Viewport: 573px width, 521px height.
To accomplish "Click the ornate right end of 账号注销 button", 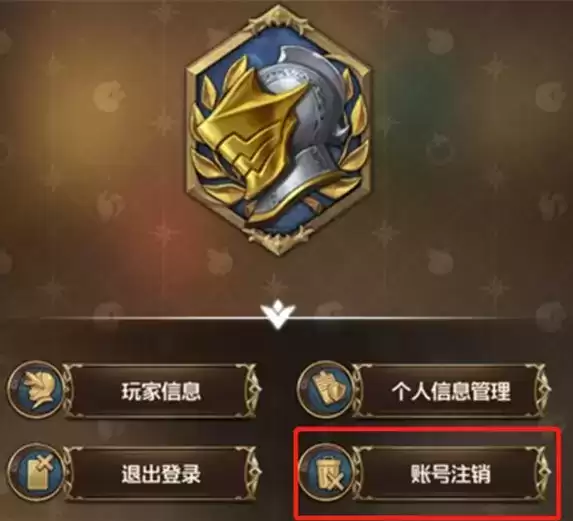I will (x=542, y=473).
